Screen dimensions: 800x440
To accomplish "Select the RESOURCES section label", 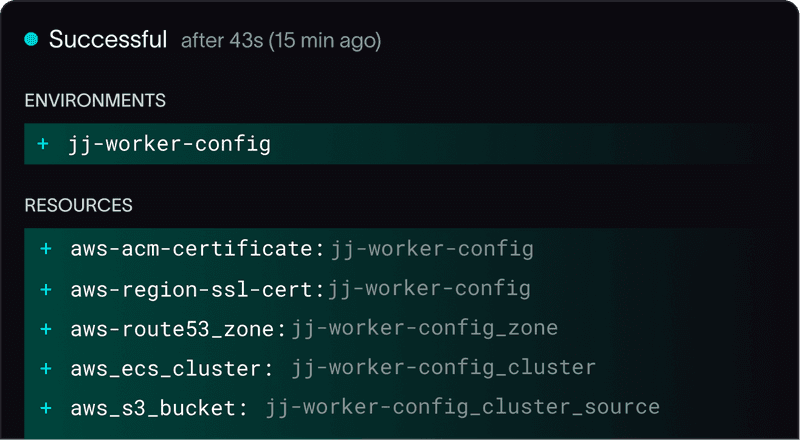I will 79,205.
